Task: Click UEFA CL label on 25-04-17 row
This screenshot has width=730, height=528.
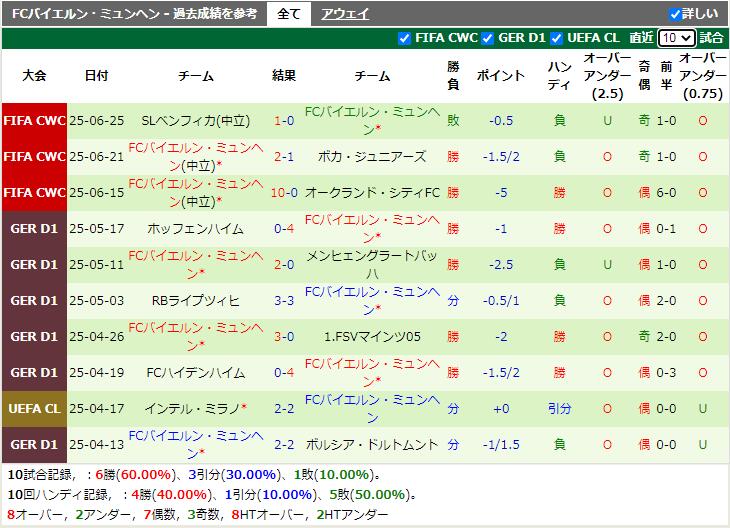Action: pos(34,408)
